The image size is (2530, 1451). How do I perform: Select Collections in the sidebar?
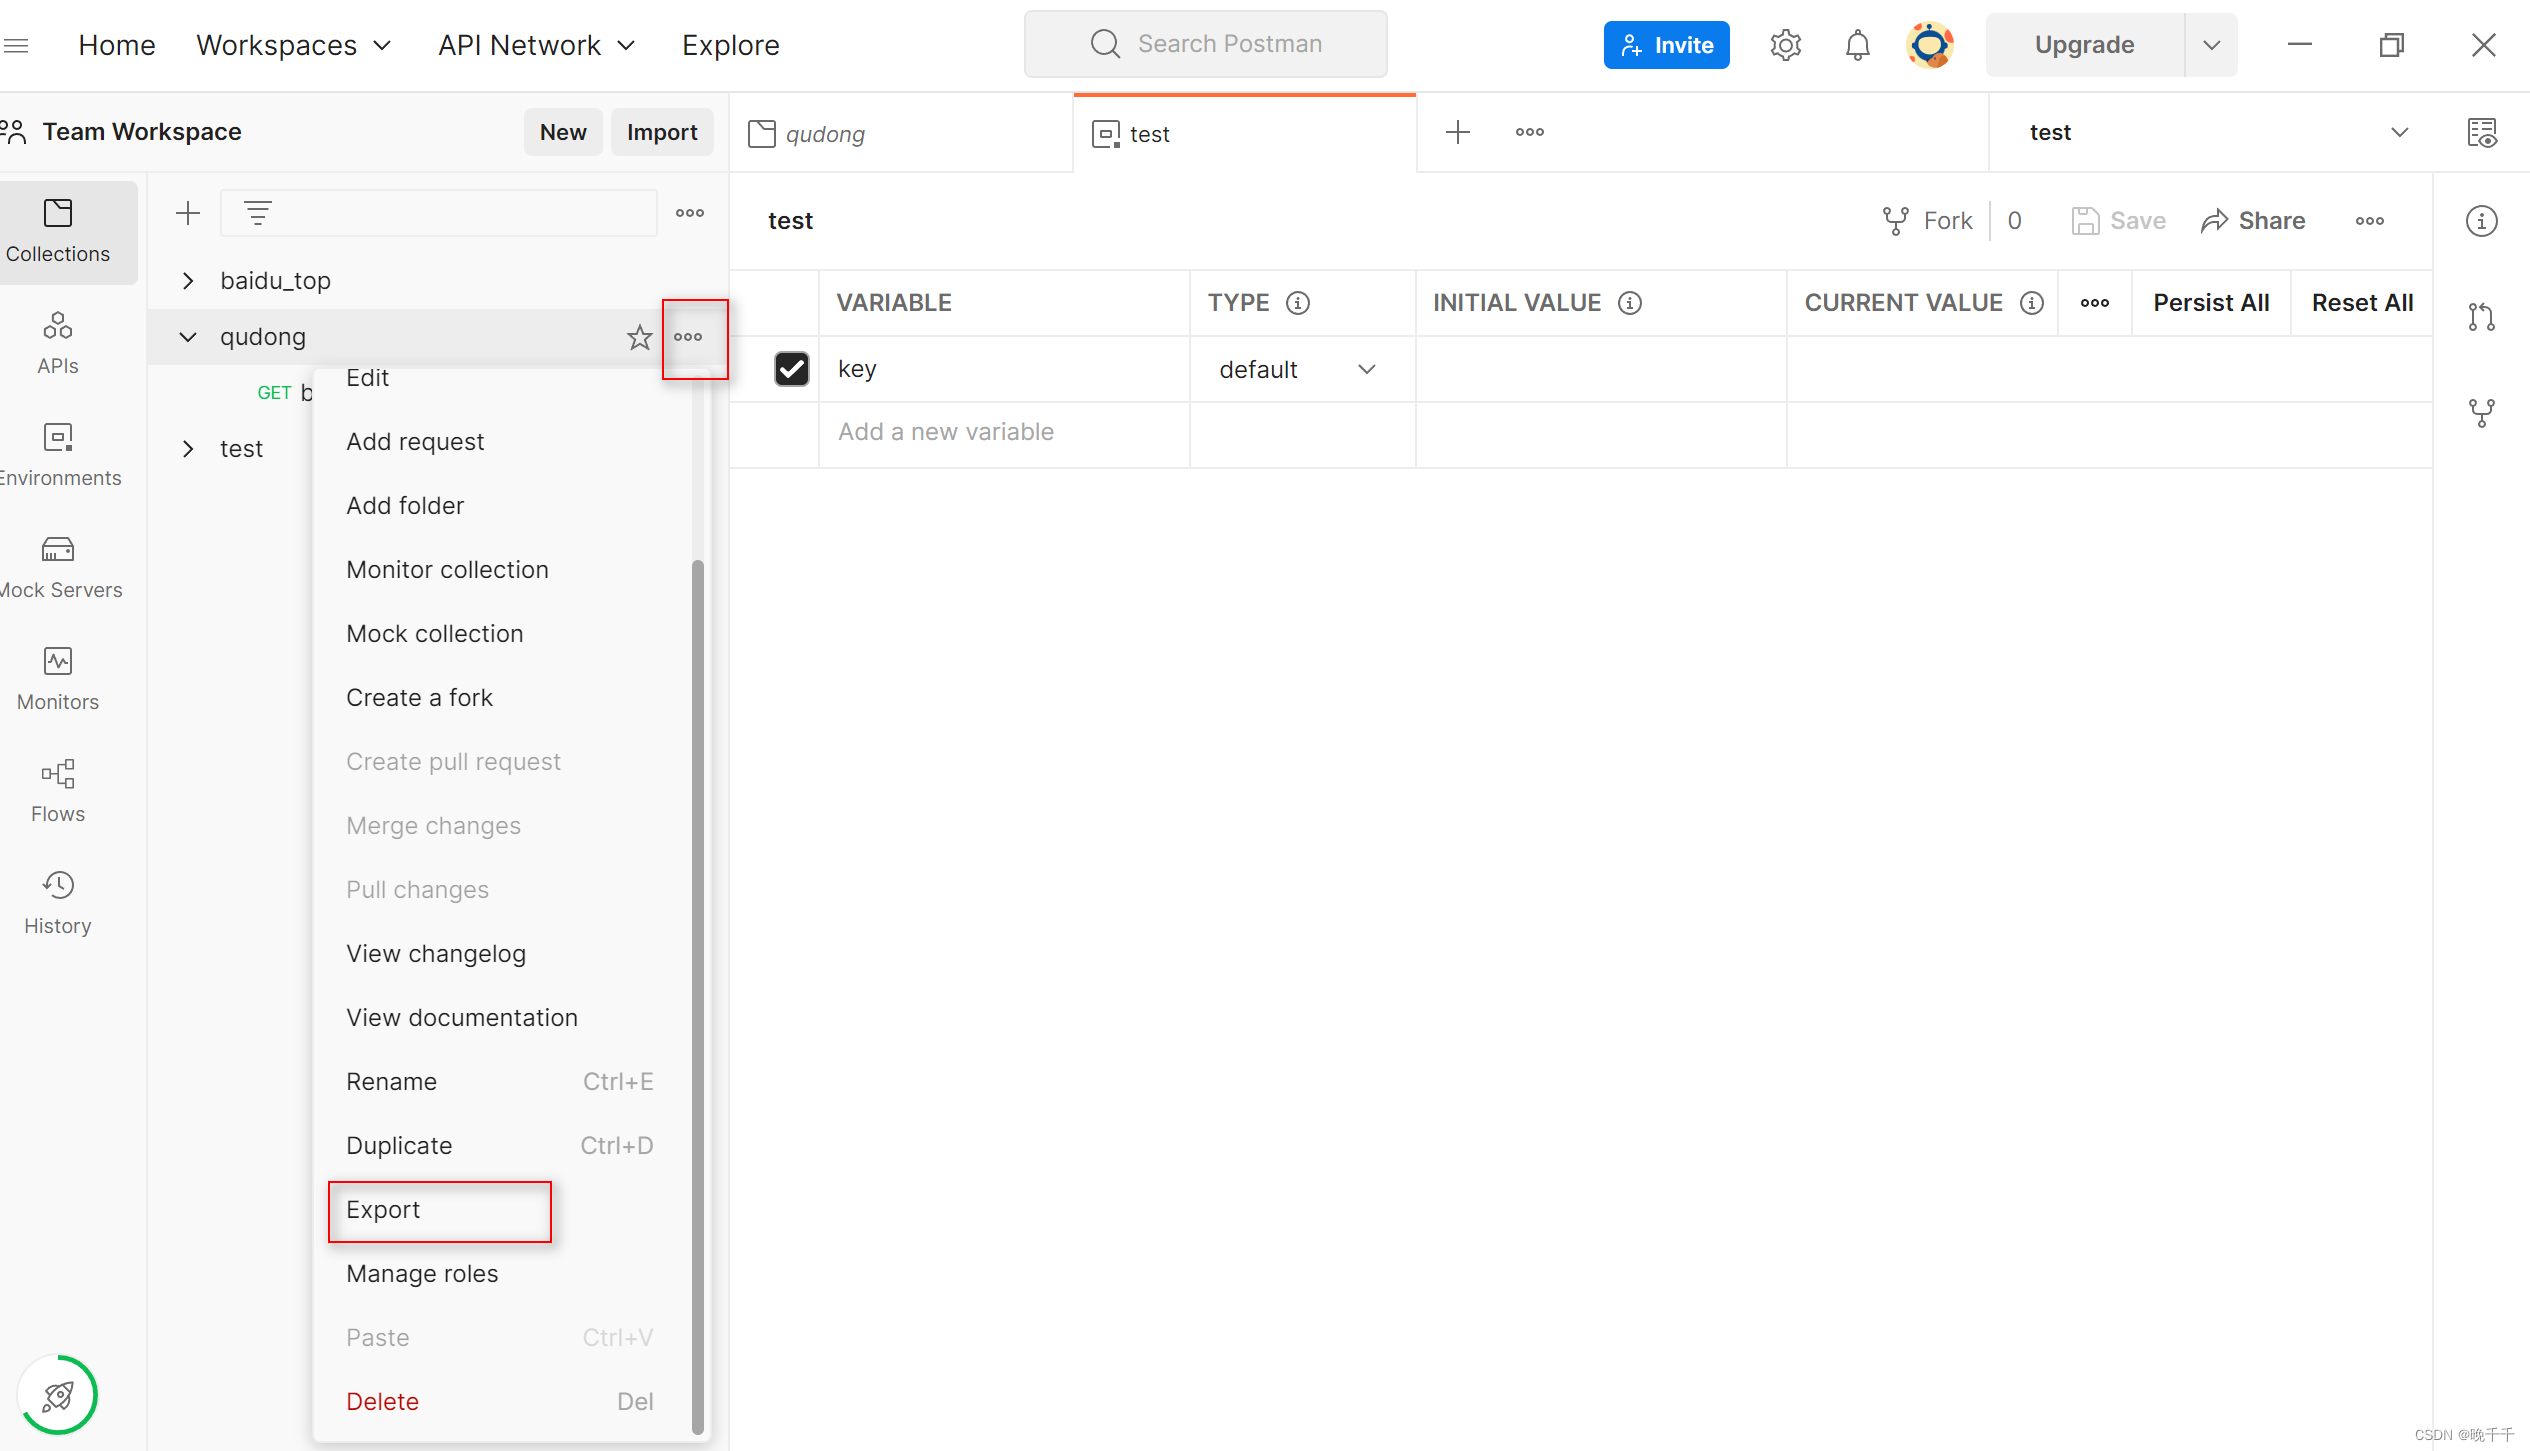pos(58,232)
